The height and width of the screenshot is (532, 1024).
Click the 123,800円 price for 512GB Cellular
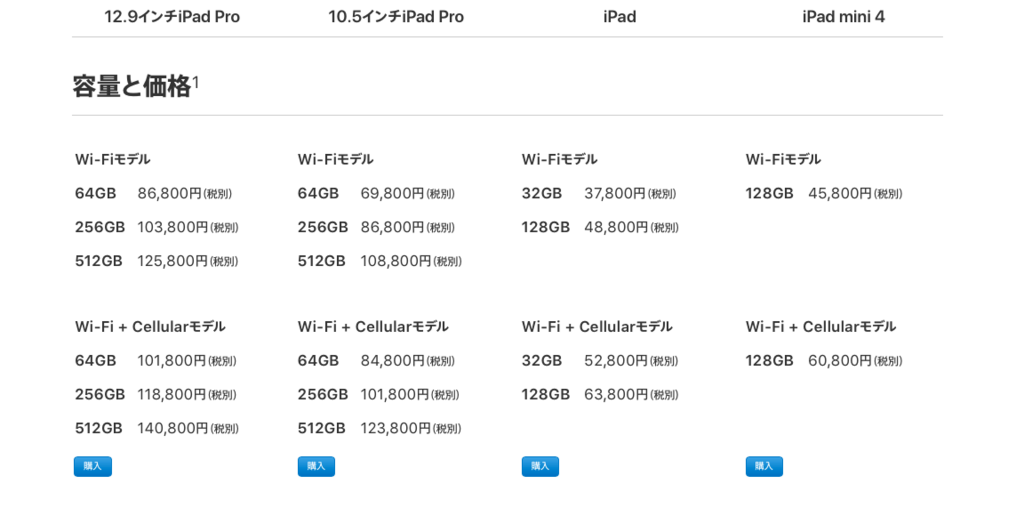coord(396,428)
